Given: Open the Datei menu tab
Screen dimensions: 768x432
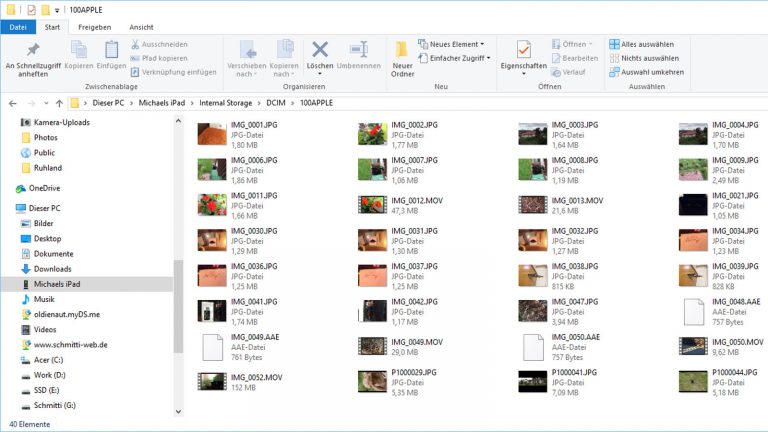Looking at the screenshot, I should point(18,27).
